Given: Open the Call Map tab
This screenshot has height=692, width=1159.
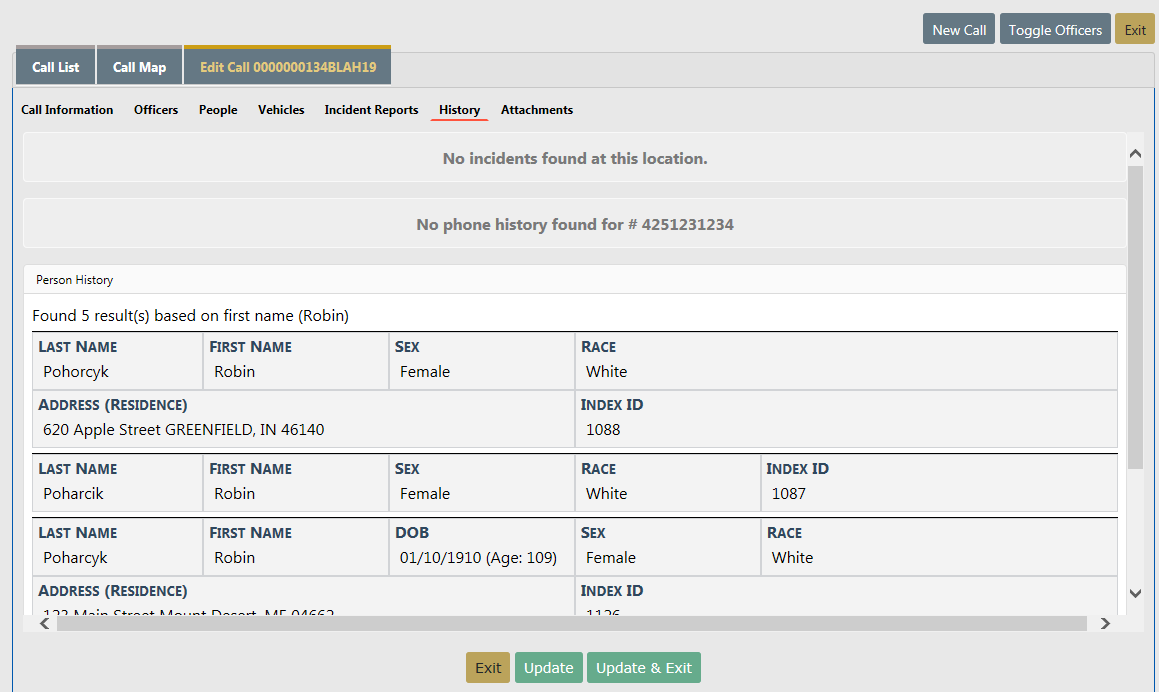Looking at the screenshot, I should (x=139, y=67).
